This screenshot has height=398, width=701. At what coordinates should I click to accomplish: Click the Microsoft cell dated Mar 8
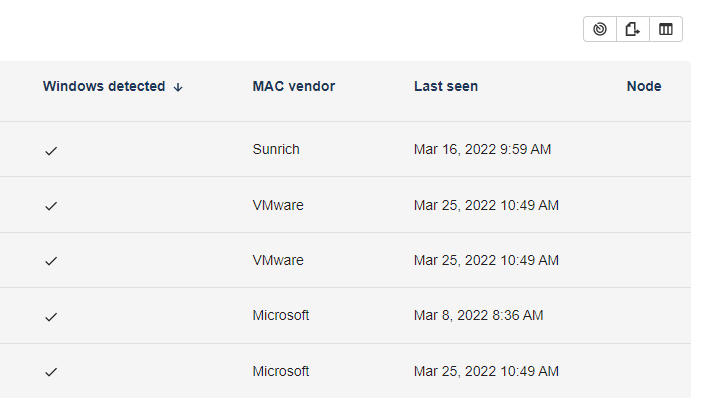coord(281,315)
